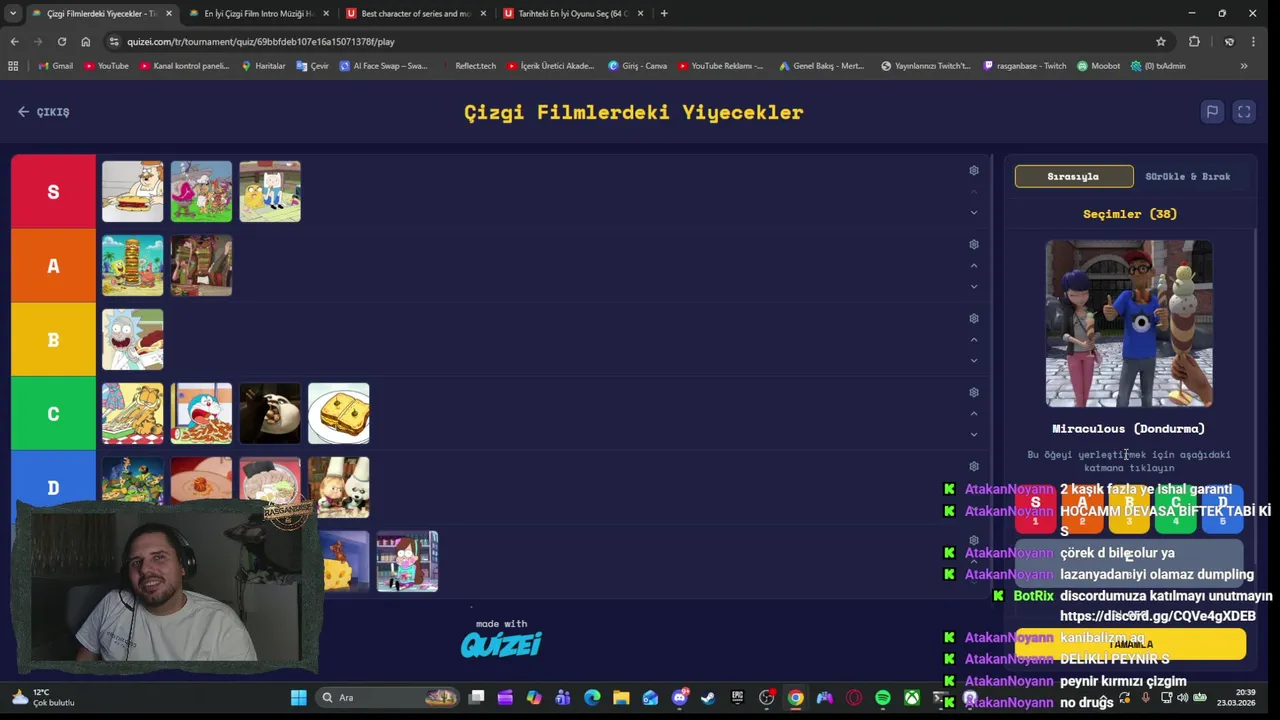Place item in red S tier button

click(1035, 510)
